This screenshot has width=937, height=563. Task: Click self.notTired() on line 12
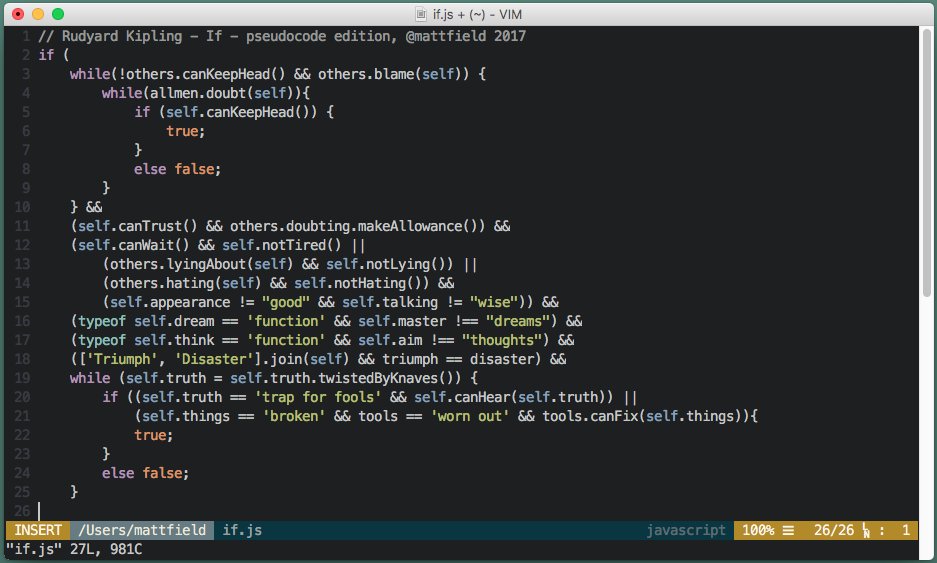281,245
